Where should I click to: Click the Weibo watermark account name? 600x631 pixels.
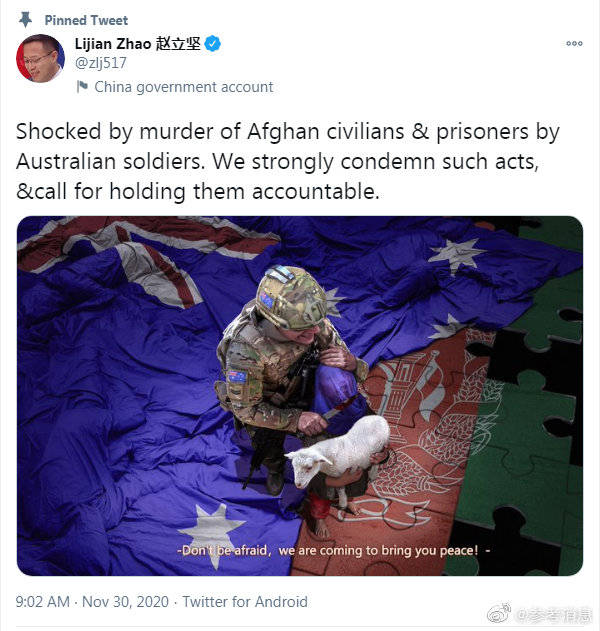(553, 615)
